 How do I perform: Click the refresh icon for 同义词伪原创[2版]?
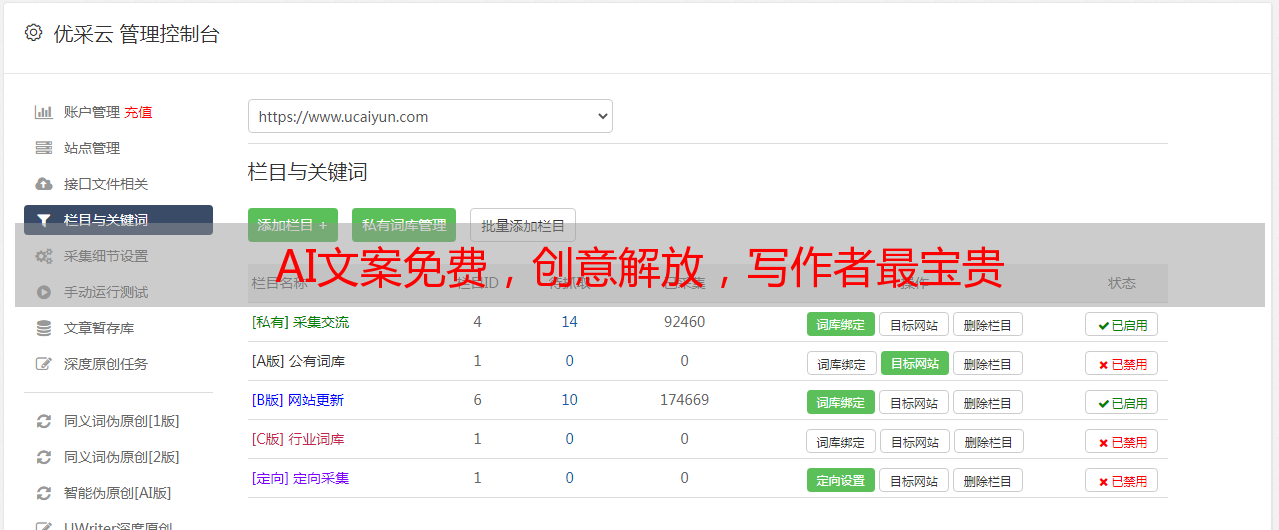[x=44, y=457]
